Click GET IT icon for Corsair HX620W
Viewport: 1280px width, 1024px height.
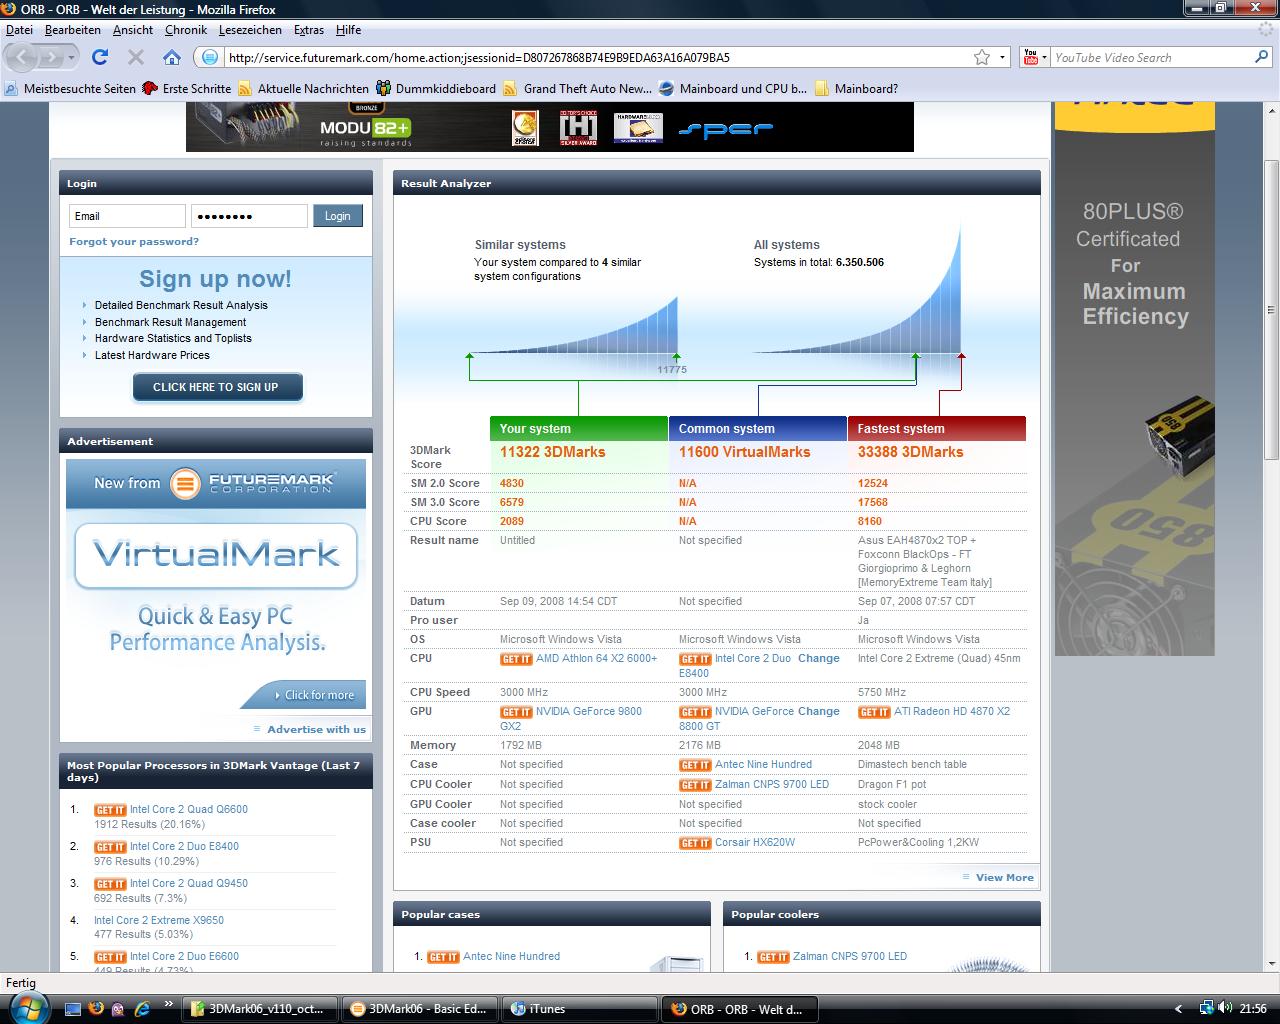[695, 843]
